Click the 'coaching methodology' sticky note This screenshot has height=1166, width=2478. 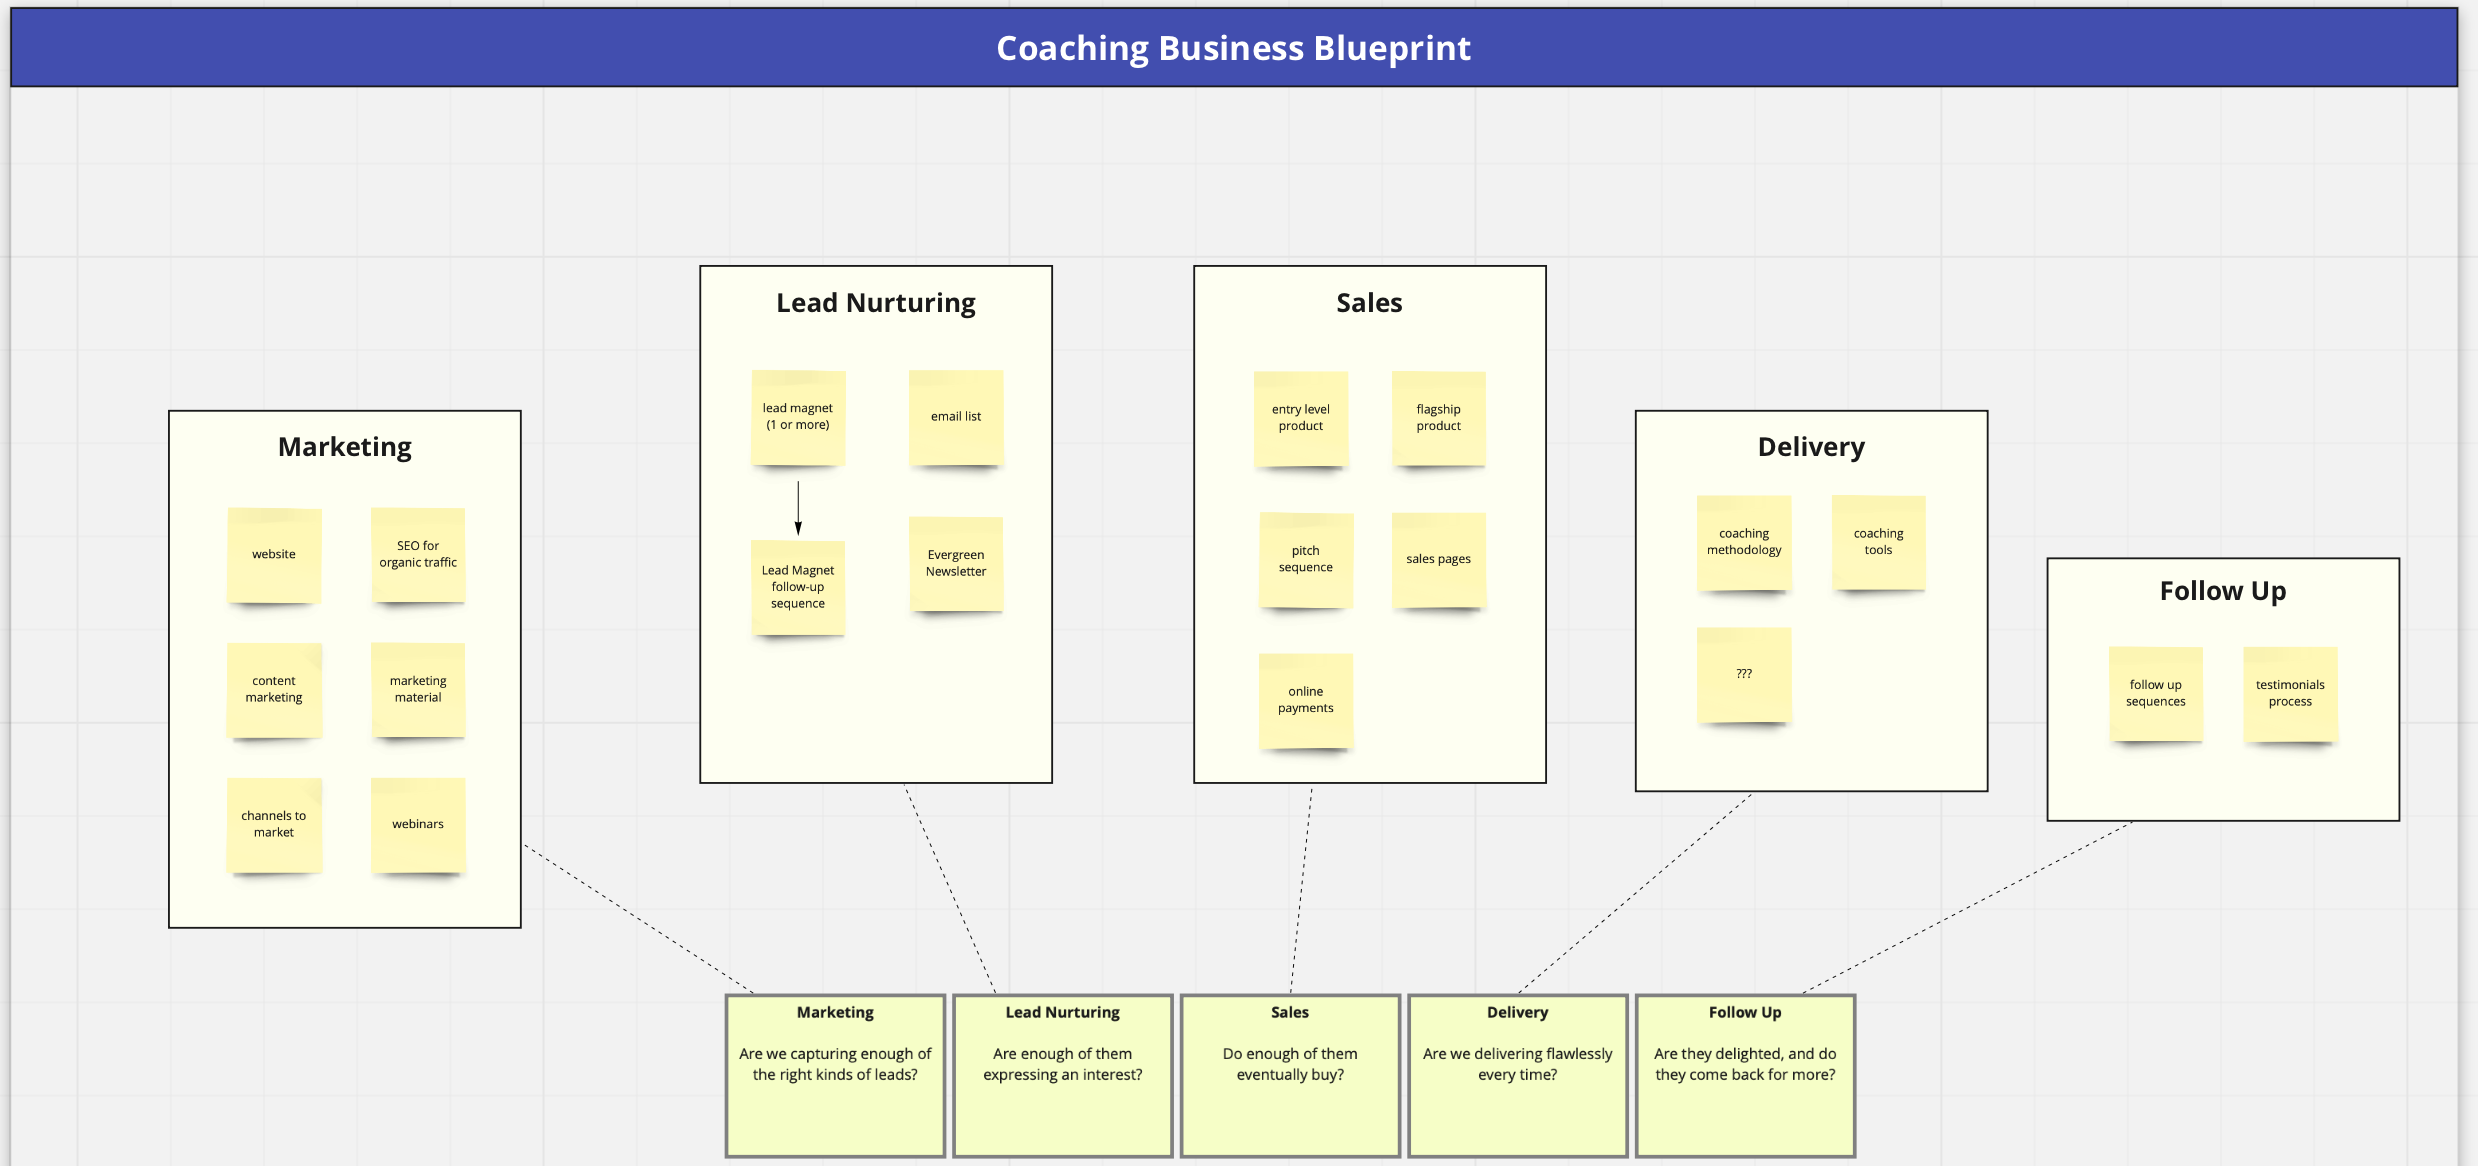1744,542
